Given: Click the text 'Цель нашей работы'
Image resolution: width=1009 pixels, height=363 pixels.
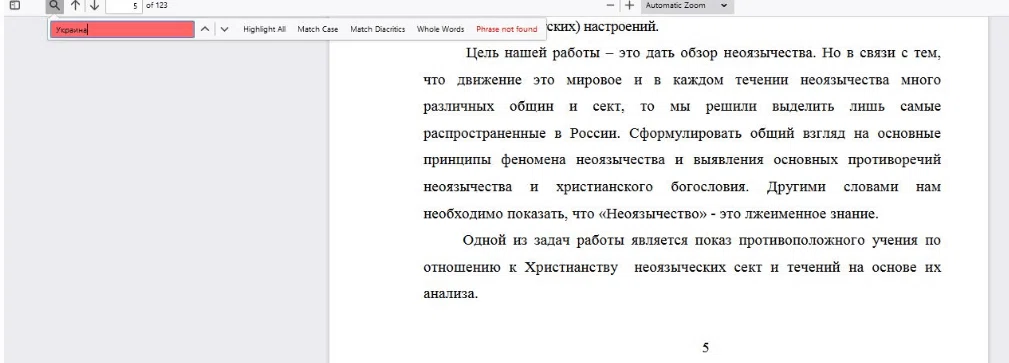Looking at the screenshot, I should 533,53.
